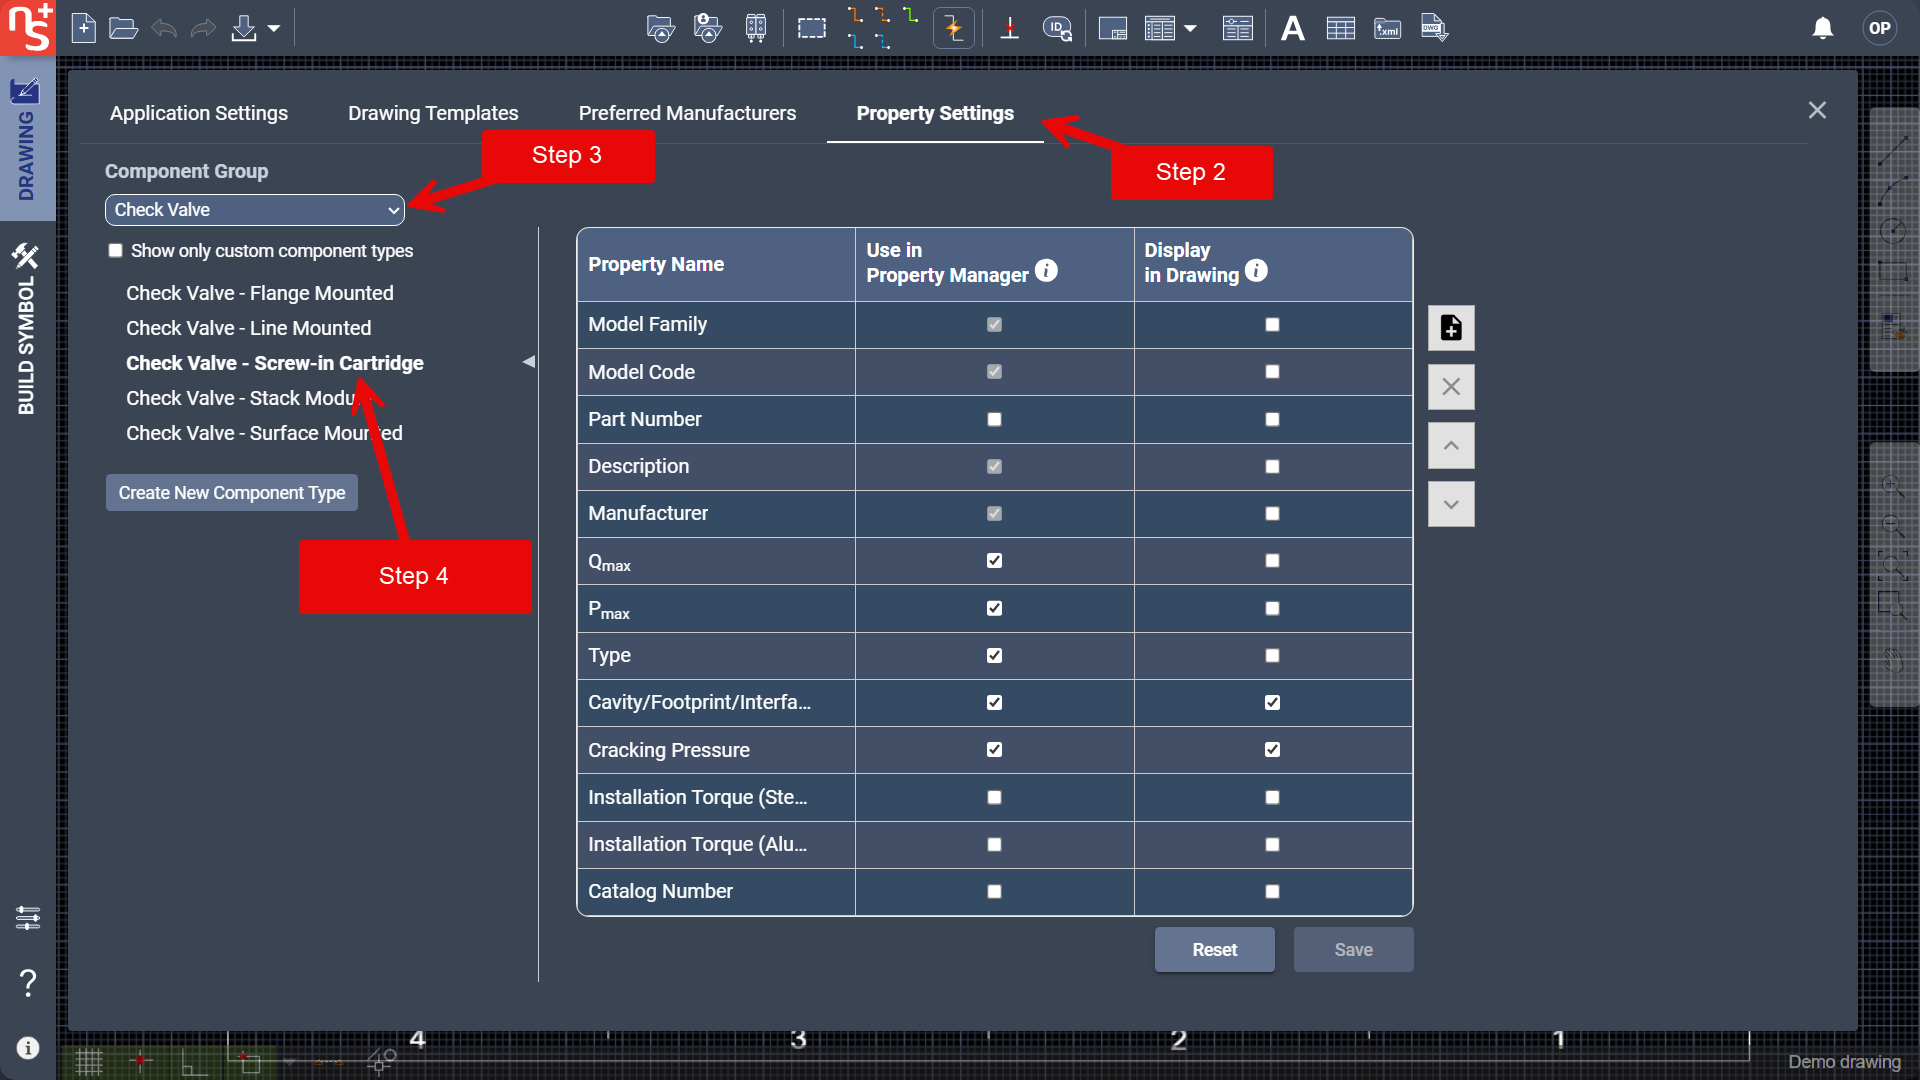Enable Part Number in Property Manager
The width and height of the screenshot is (1920, 1080).
click(994, 419)
